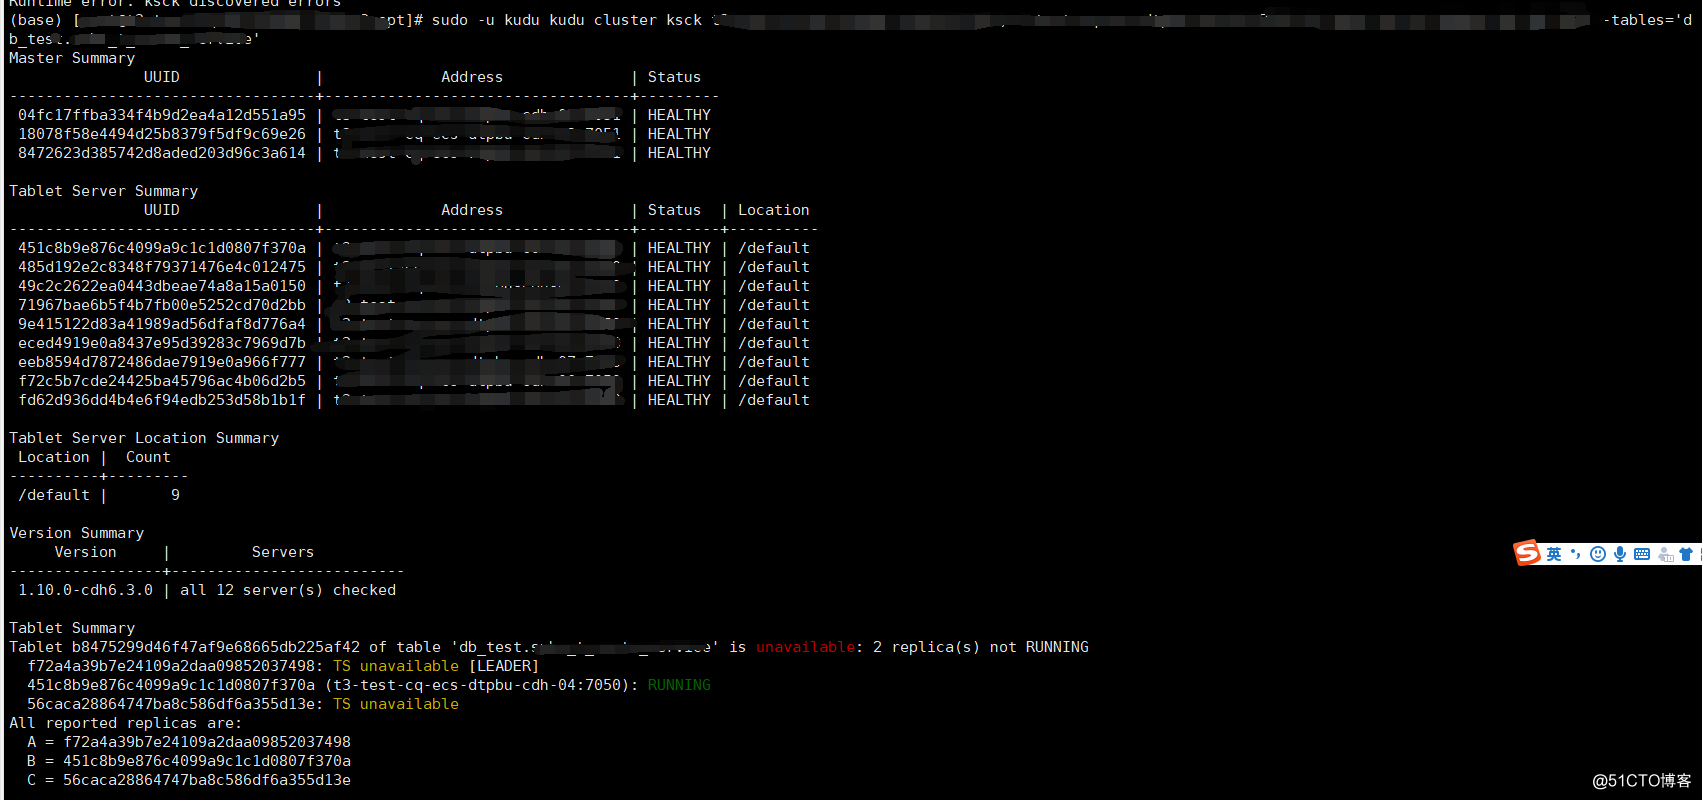Click the 'Location' column header in Tablet Server Summary
The image size is (1702, 800).
[x=774, y=210]
